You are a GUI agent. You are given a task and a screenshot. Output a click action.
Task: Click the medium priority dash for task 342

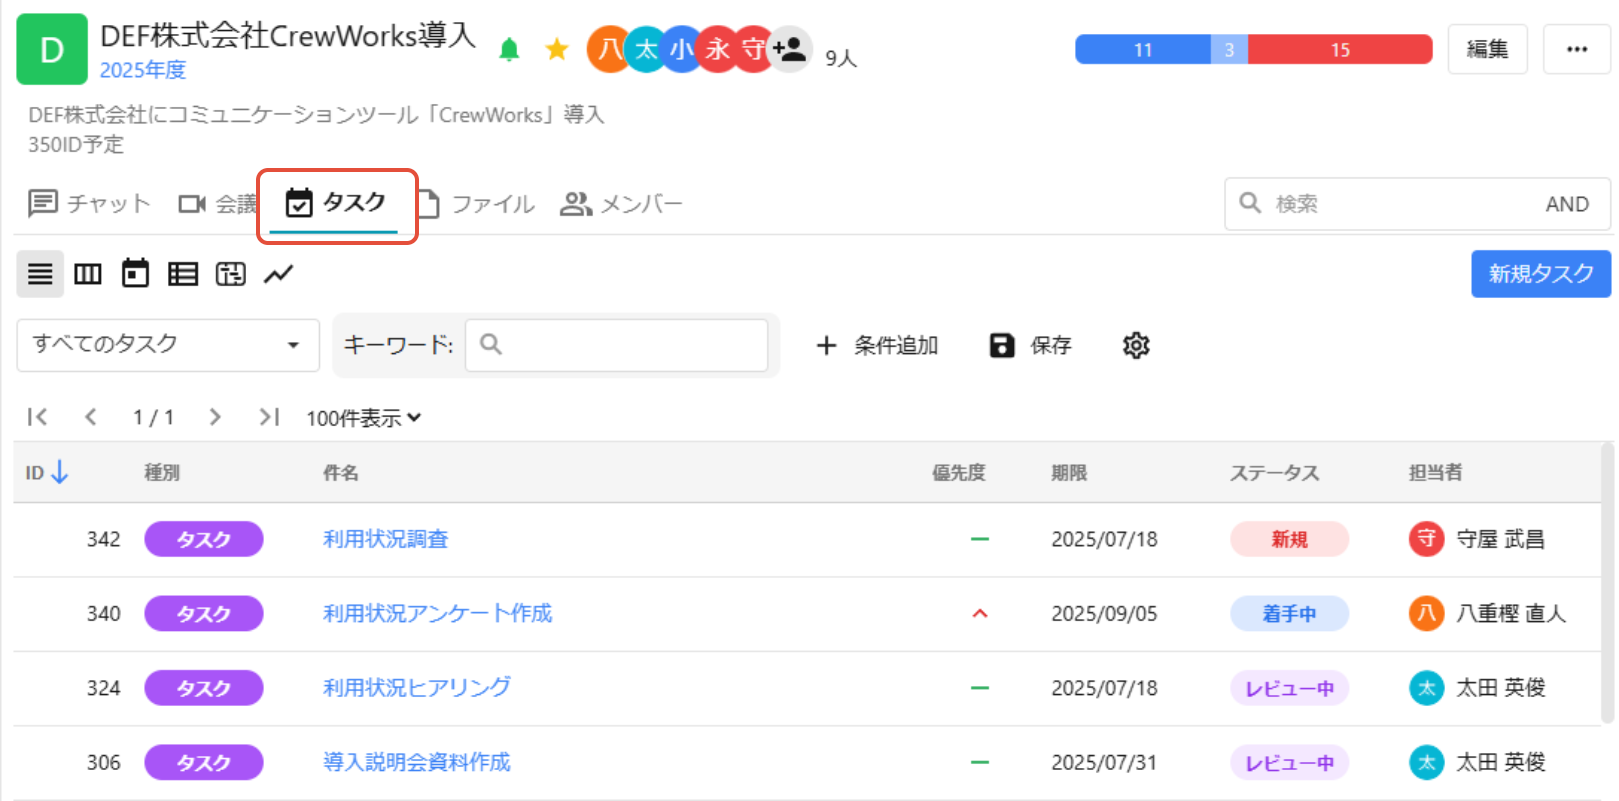point(980,540)
